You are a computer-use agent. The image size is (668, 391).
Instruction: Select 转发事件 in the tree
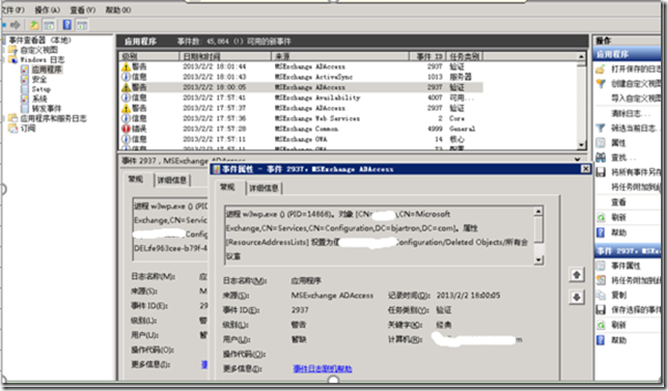46,109
